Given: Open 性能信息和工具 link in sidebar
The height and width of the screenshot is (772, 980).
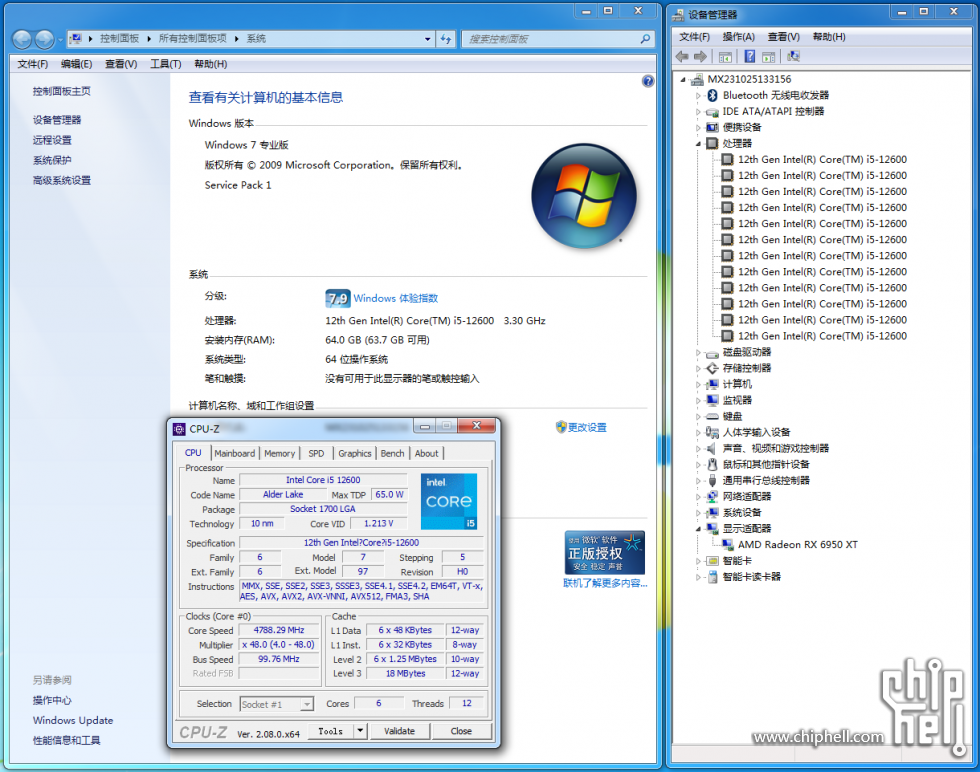Looking at the screenshot, I should [67, 740].
